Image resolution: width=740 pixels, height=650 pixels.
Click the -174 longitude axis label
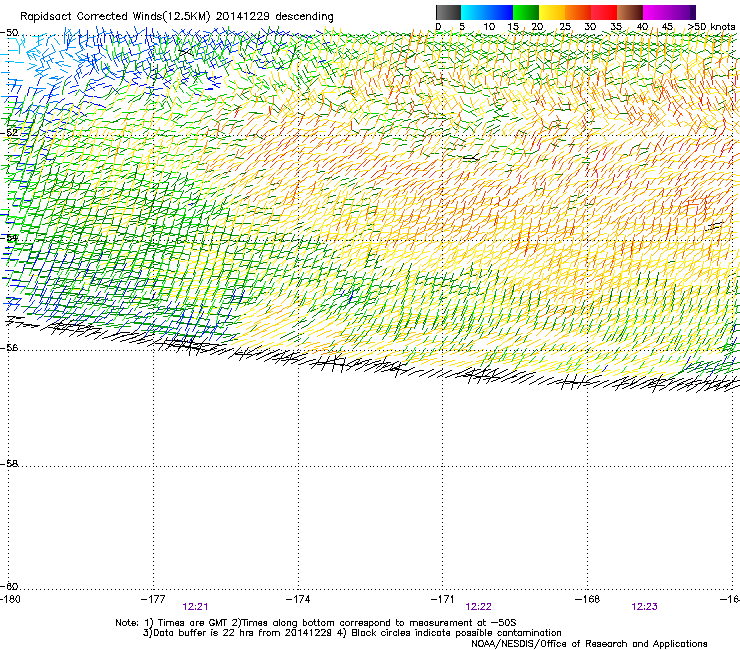tap(298, 599)
